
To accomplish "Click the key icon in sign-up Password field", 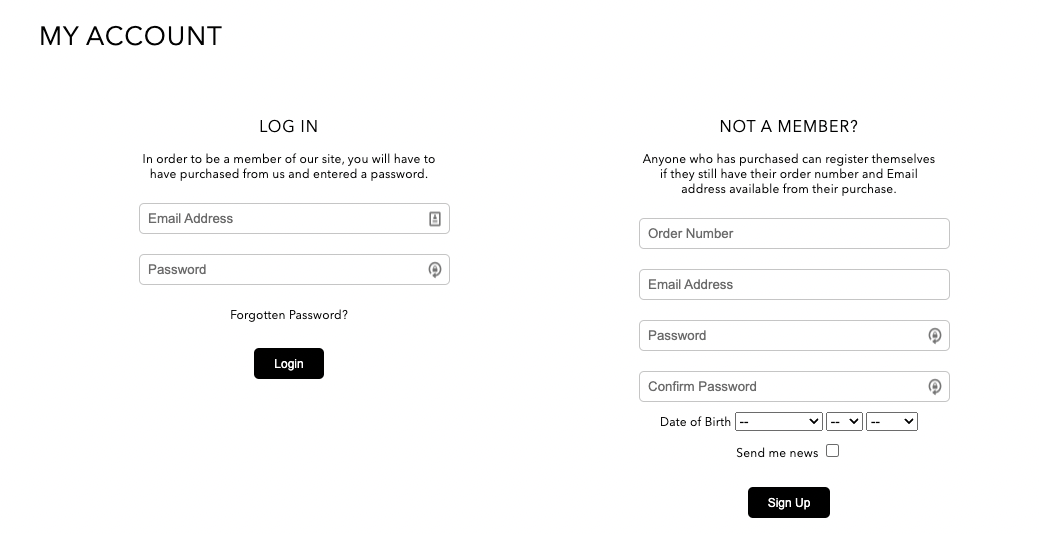I will coord(934,336).
